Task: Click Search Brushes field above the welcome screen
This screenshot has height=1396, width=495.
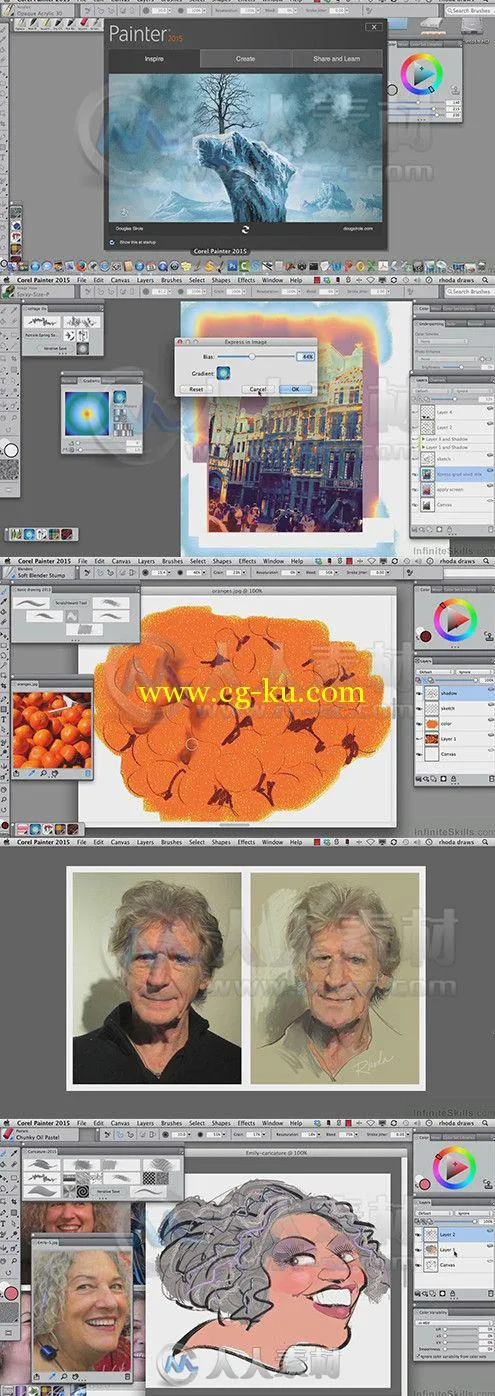Action: click(x=471, y=11)
